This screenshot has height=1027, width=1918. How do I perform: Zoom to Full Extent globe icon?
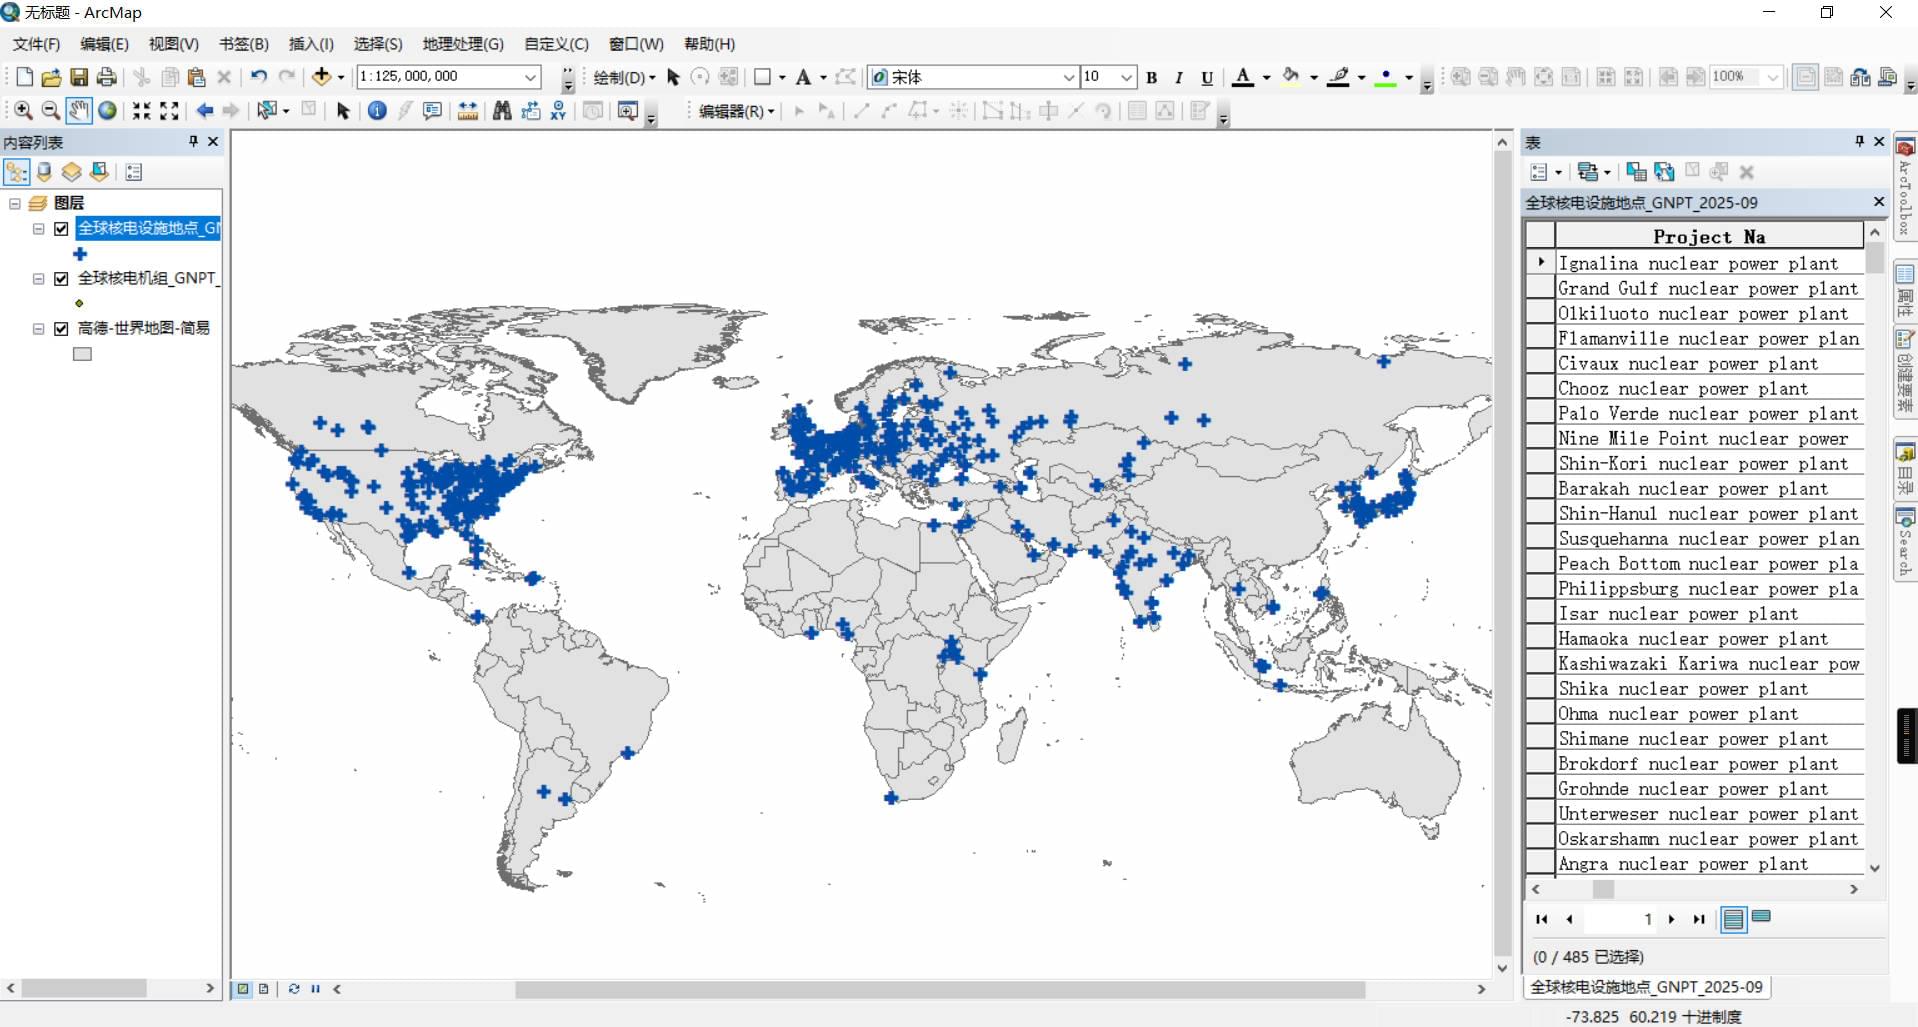107,111
